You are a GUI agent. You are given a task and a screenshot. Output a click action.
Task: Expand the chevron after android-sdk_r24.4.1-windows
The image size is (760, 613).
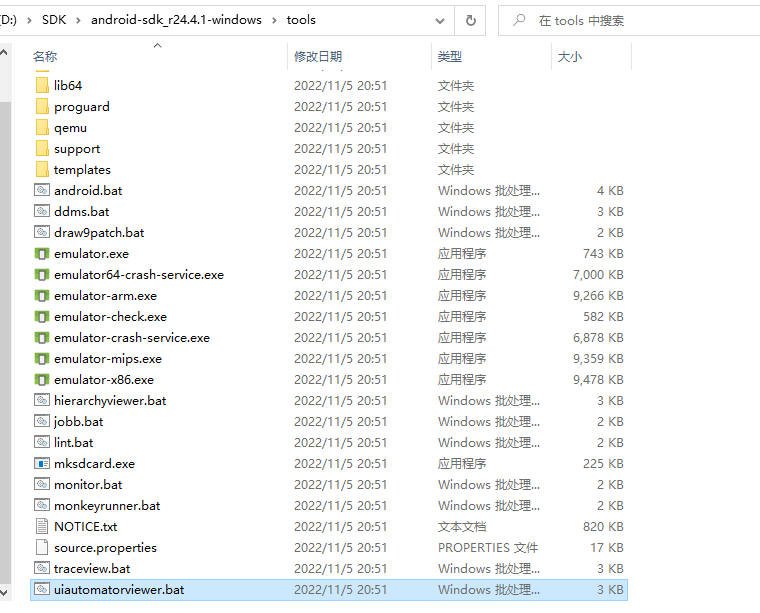(x=274, y=20)
